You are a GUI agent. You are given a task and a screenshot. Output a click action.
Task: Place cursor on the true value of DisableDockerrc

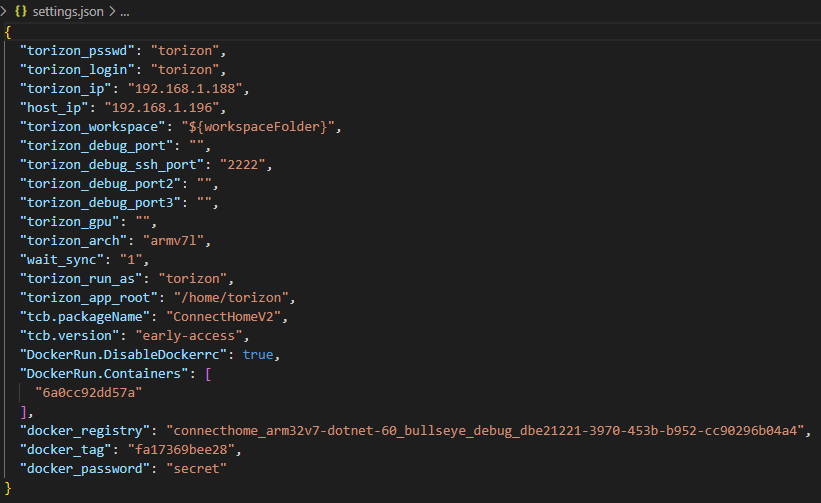click(x=258, y=354)
